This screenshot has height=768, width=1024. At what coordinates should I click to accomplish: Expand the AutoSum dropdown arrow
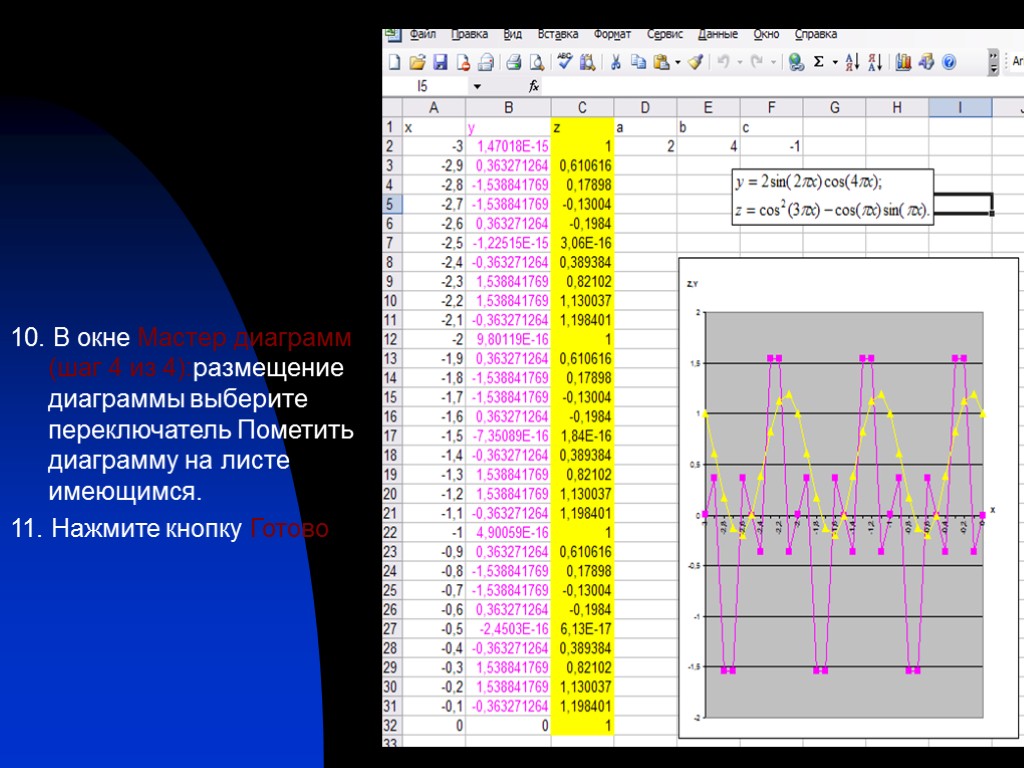pos(834,62)
